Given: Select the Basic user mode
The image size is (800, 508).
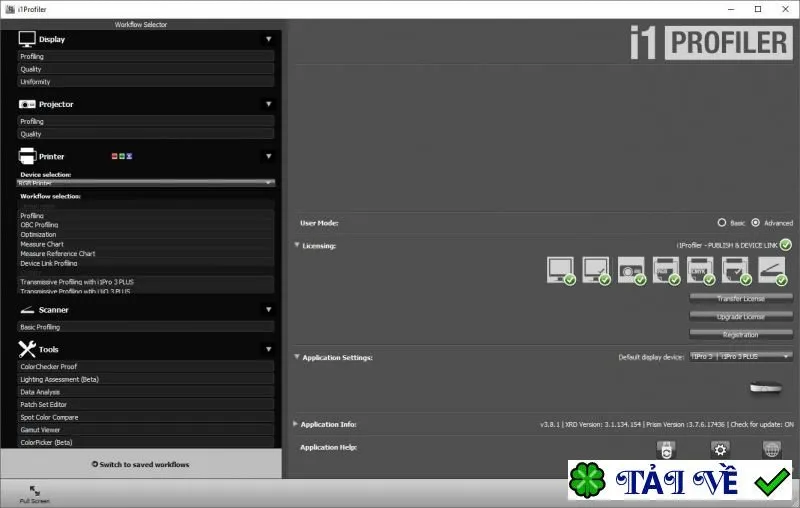Looking at the screenshot, I should click(721, 223).
